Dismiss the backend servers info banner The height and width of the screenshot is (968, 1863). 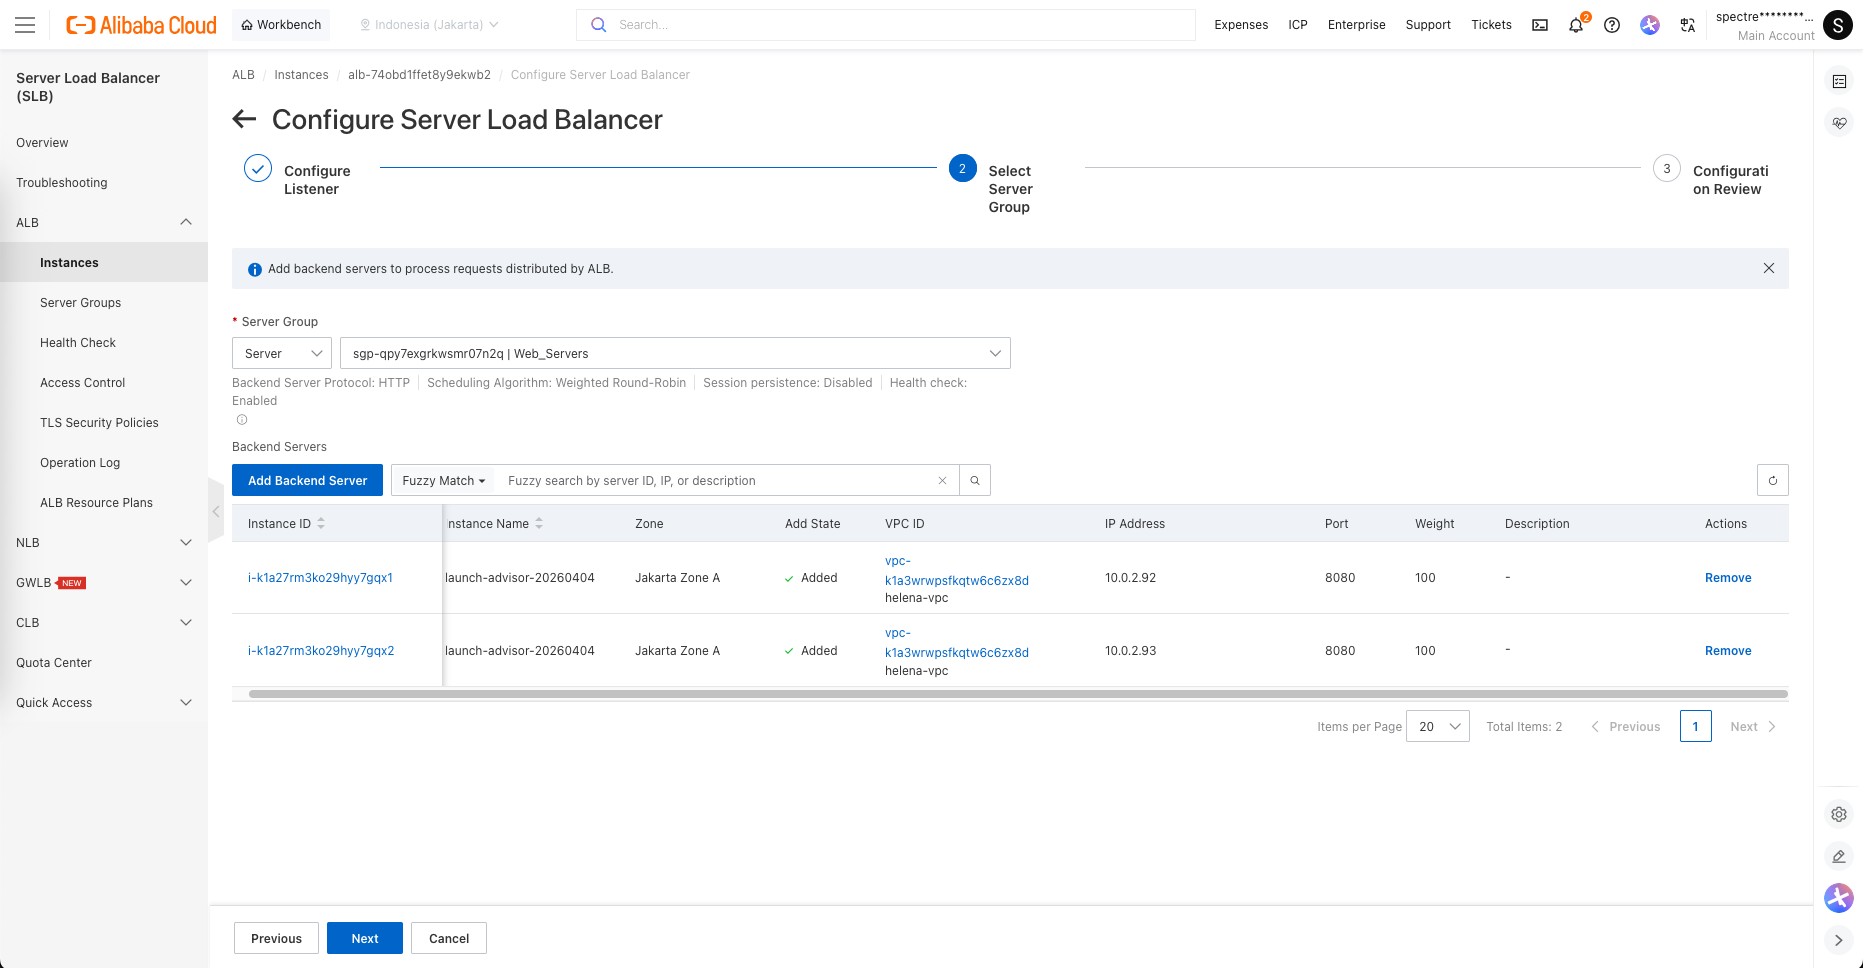click(1769, 268)
